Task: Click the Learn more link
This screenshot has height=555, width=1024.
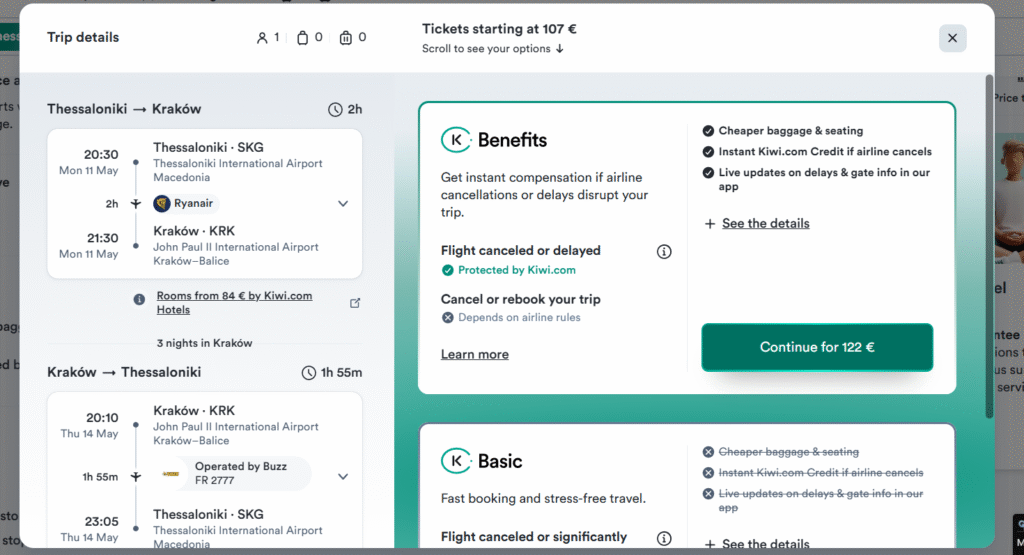Action: [x=475, y=354]
